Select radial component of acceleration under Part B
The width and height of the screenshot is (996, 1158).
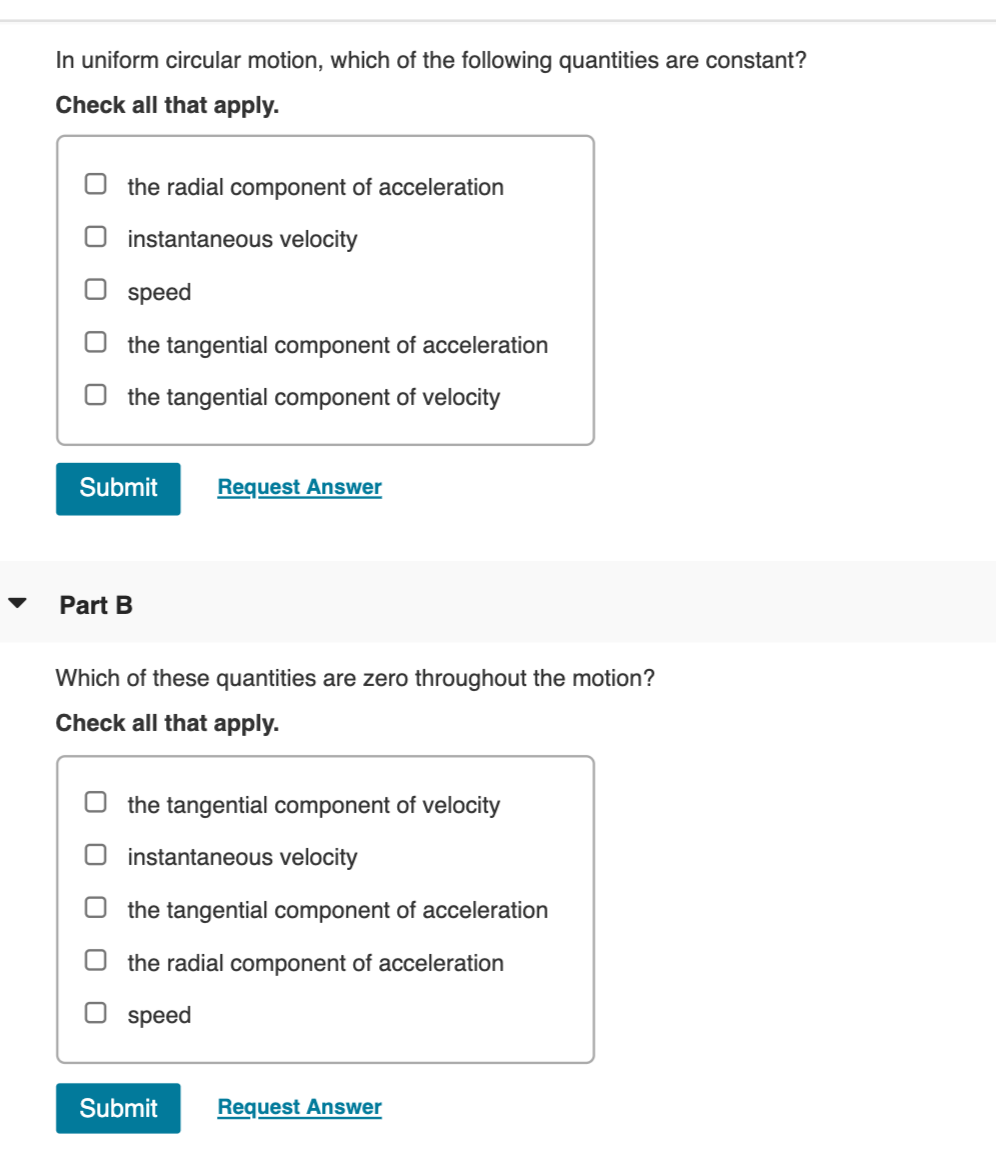pyautogui.click(x=95, y=962)
